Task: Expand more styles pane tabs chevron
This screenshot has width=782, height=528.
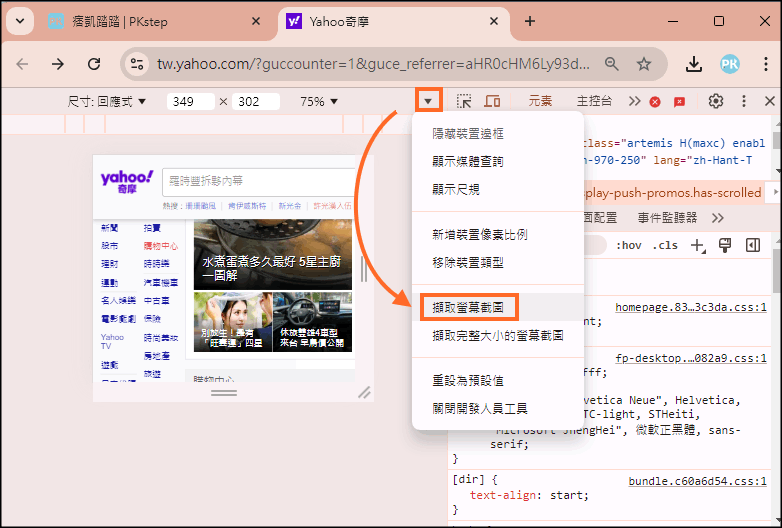Action: point(718,218)
